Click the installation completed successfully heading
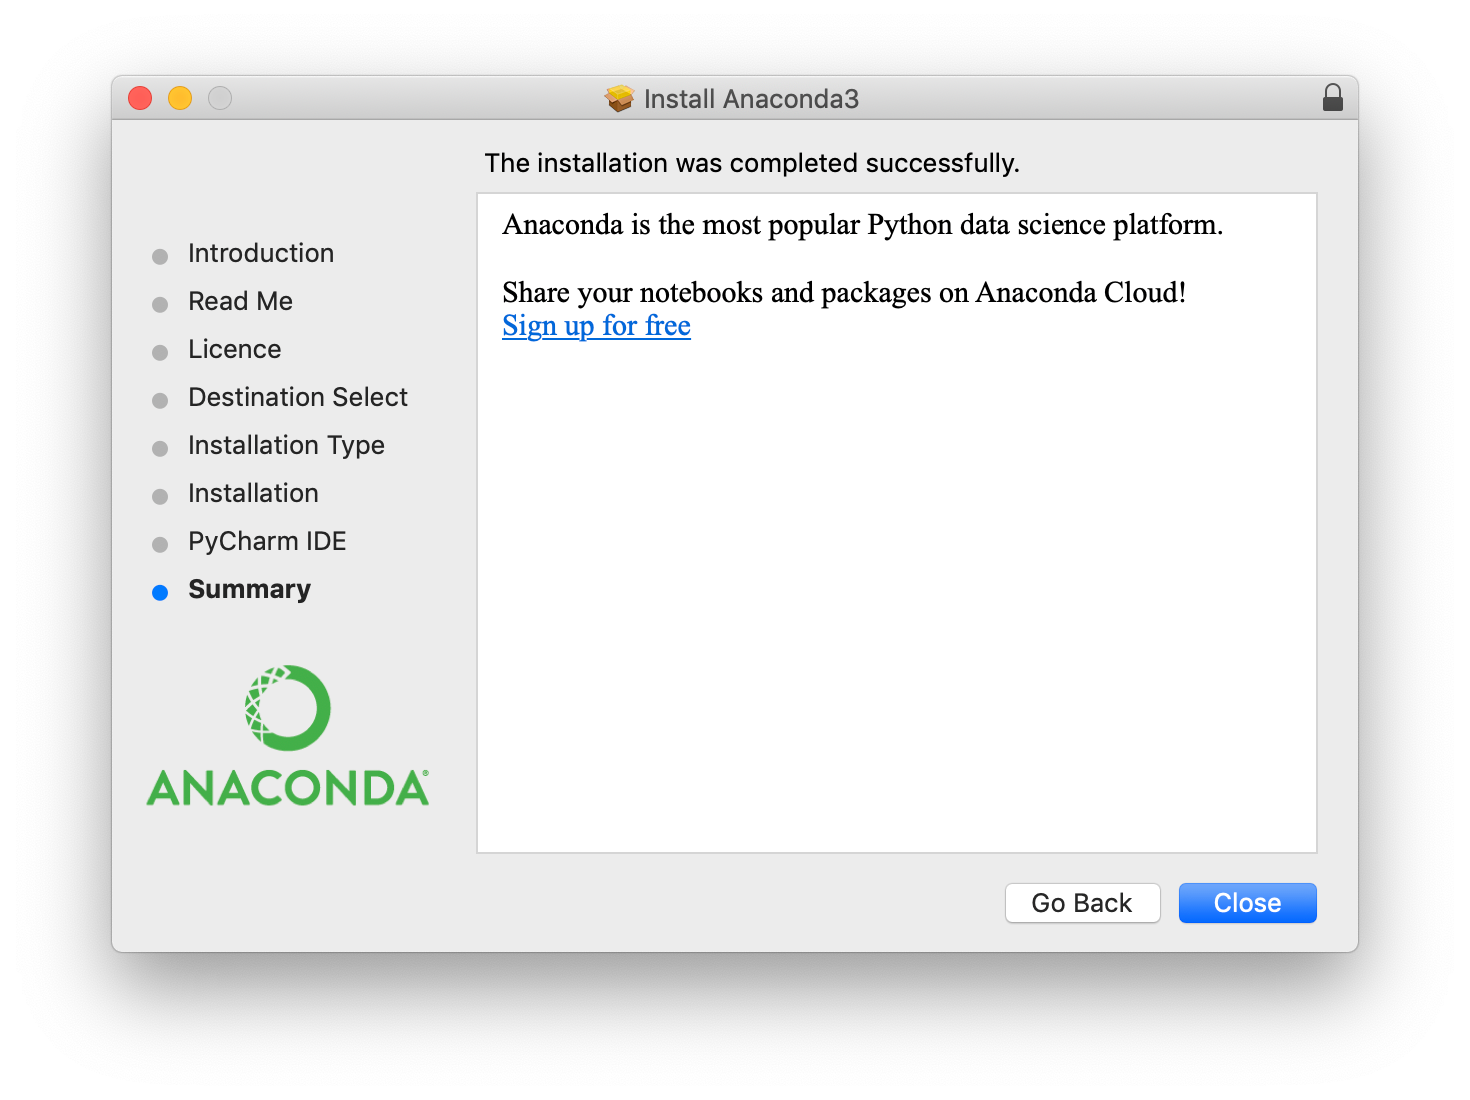Image resolution: width=1470 pixels, height=1100 pixels. pos(752,163)
